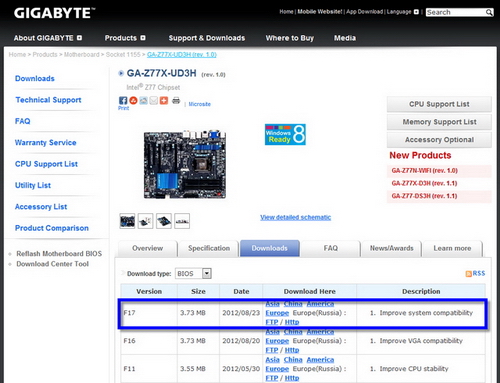Click the RSS feed icon

[x=469, y=274]
